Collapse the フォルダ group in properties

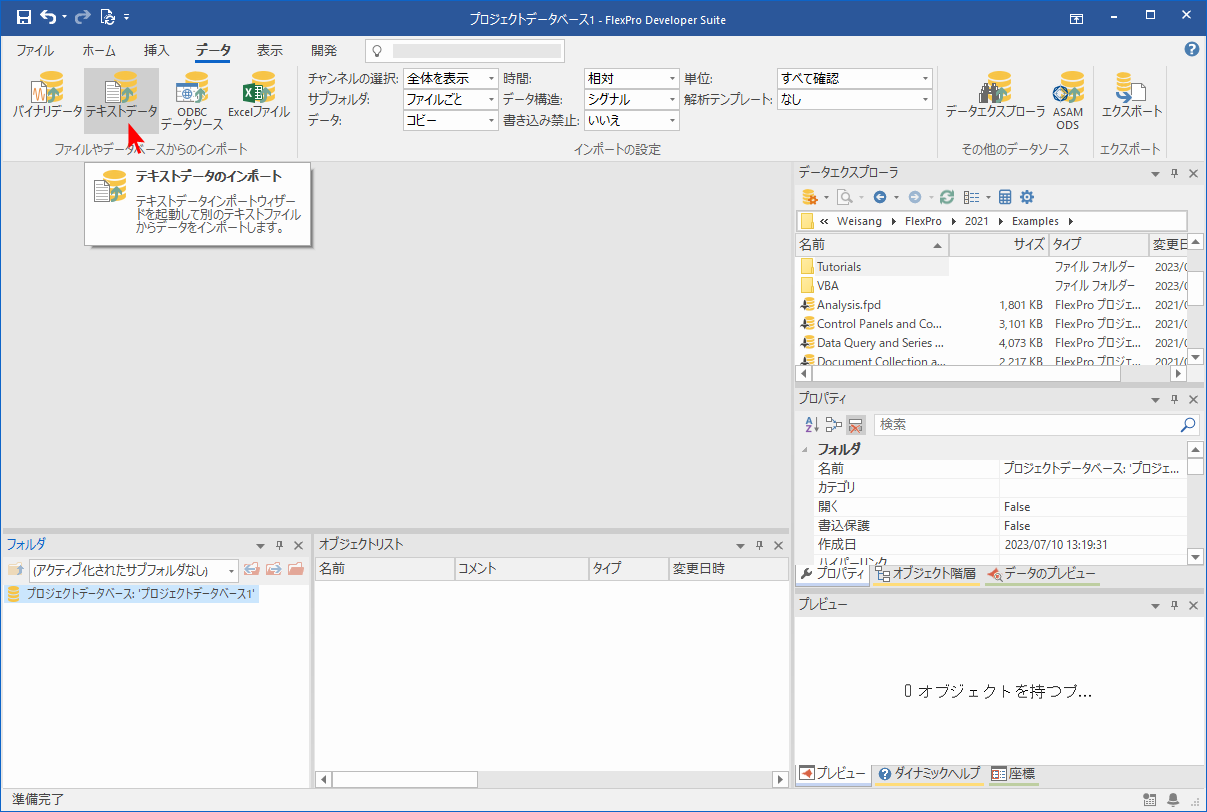pyautogui.click(x=805, y=450)
